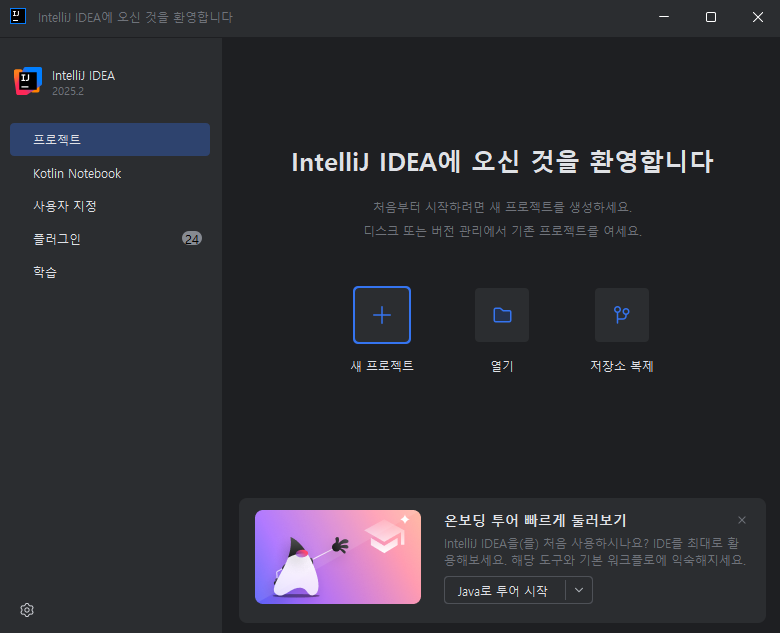Click the plugins update badge showing 24

(x=192, y=239)
